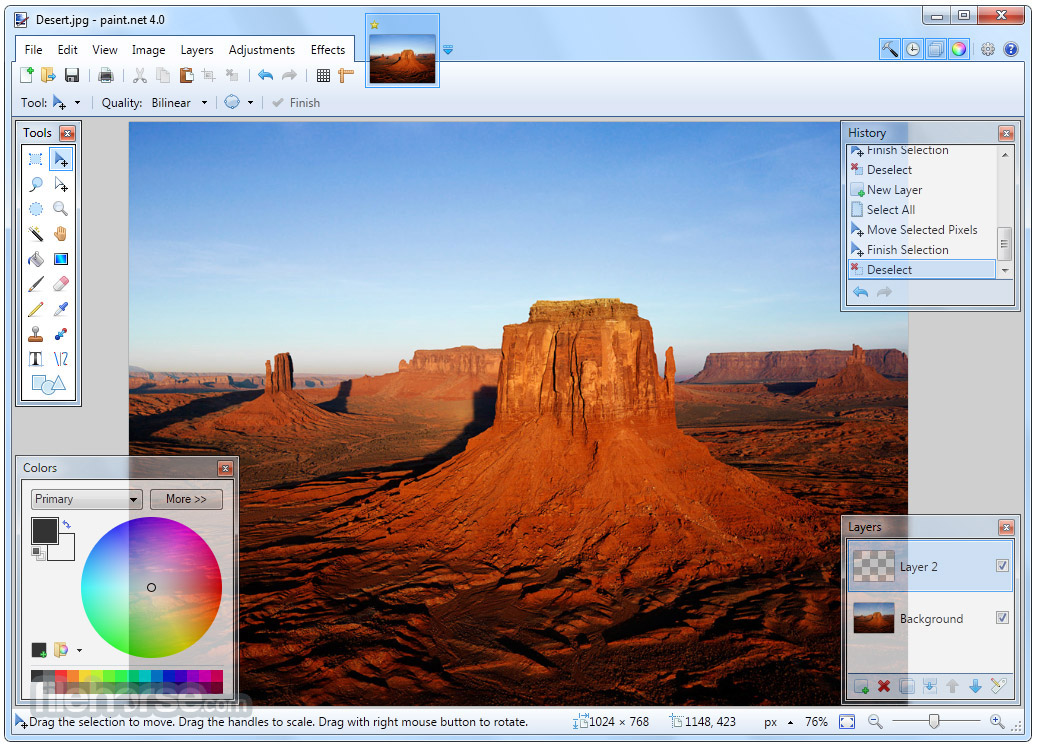
Task: Open the Quality dropdown showing Bilinear
Action: (x=180, y=102)
